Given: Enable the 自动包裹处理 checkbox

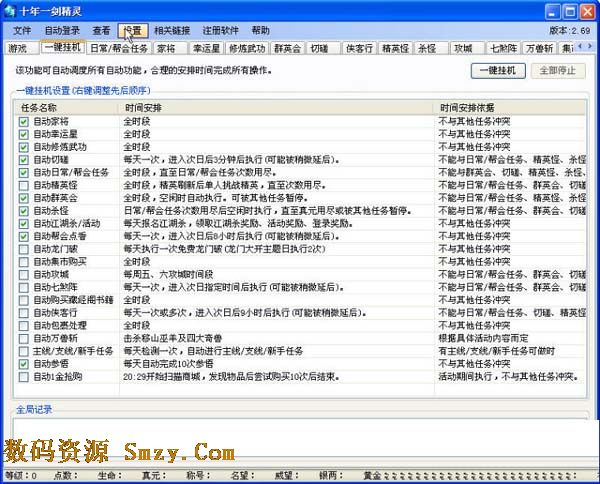Looking at the screenshot, I should pos(24,326).
